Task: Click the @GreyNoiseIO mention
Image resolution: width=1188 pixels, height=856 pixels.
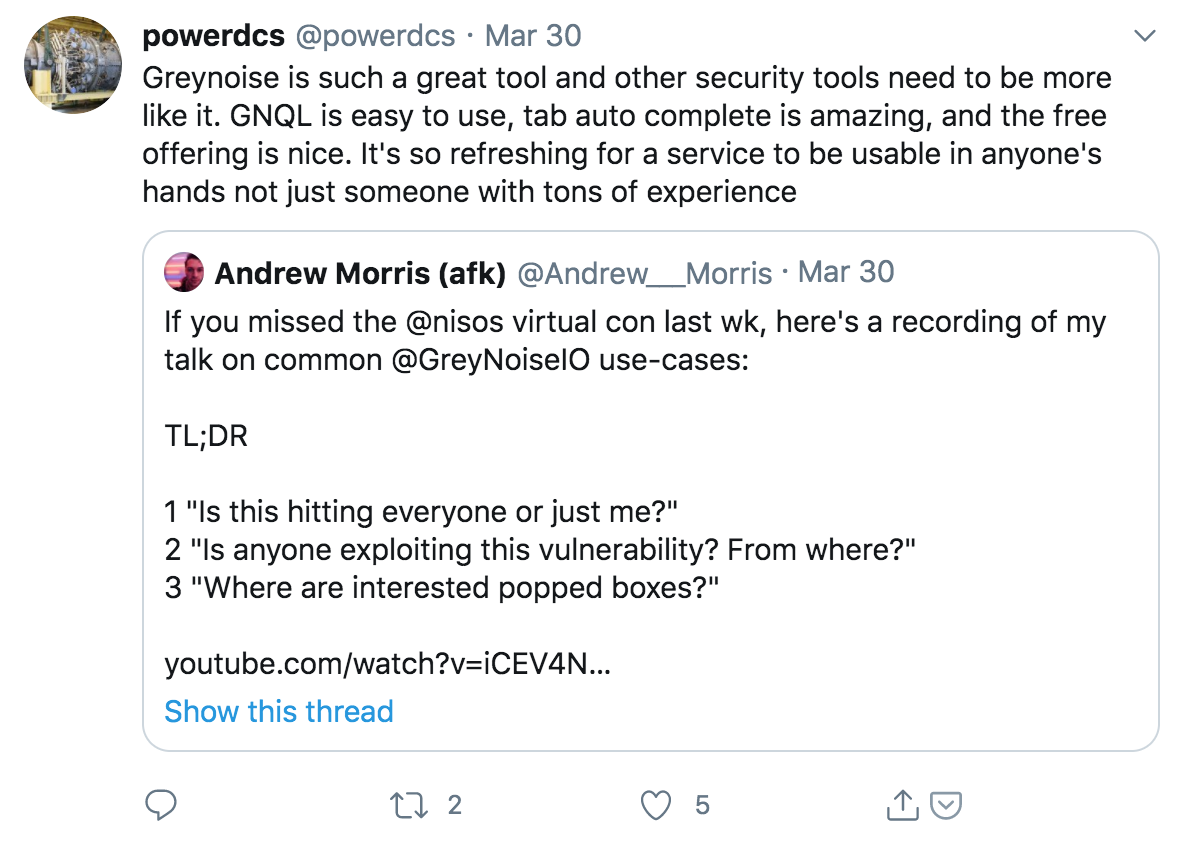Action: point(490,360)
